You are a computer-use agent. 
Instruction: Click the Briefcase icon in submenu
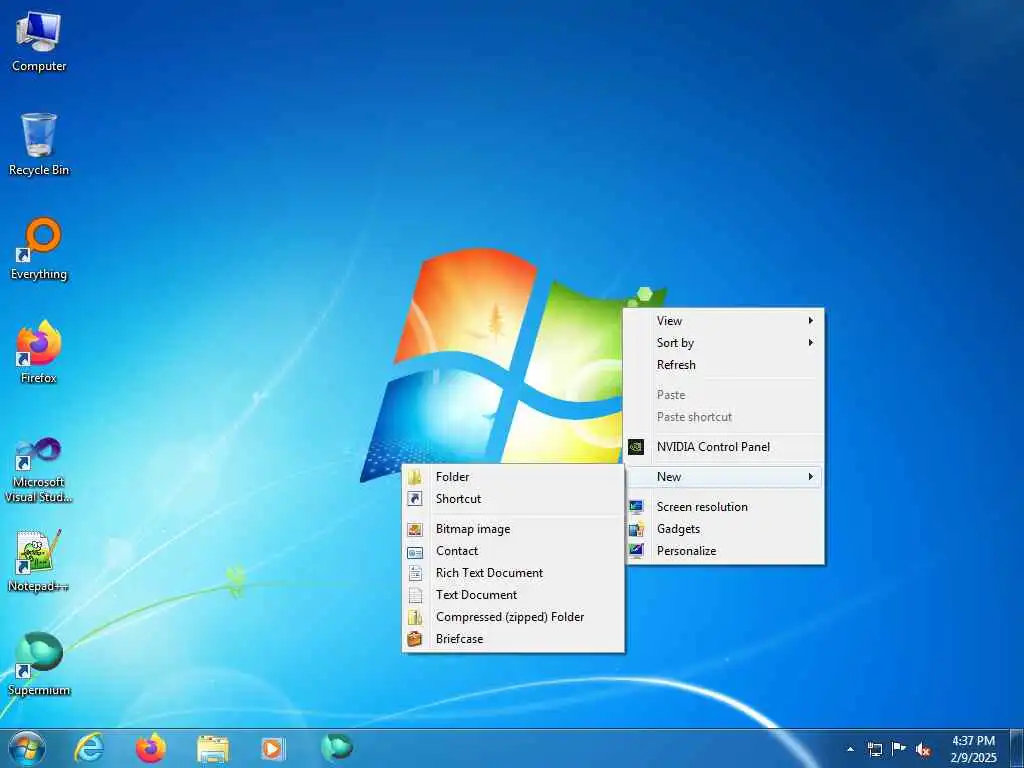[415, 639]
